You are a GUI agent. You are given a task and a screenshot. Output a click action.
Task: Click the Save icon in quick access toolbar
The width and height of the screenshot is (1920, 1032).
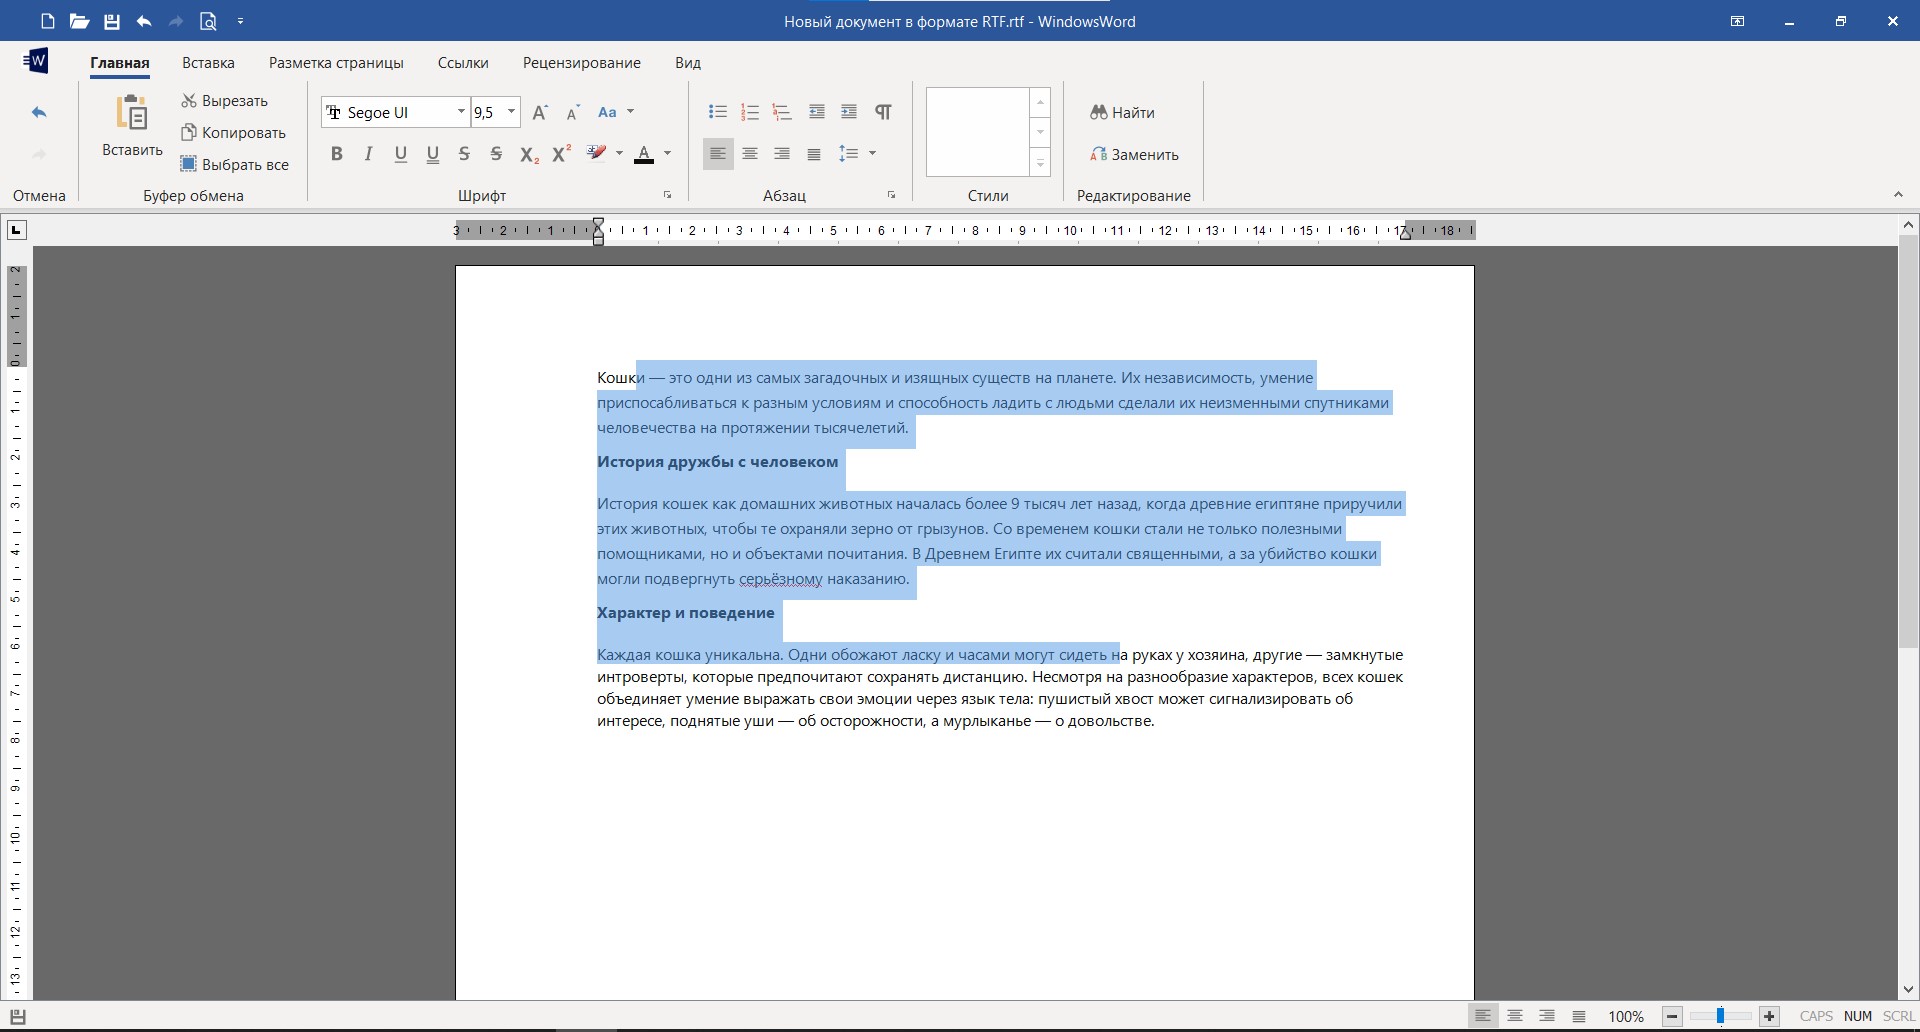tap(112, 21)
